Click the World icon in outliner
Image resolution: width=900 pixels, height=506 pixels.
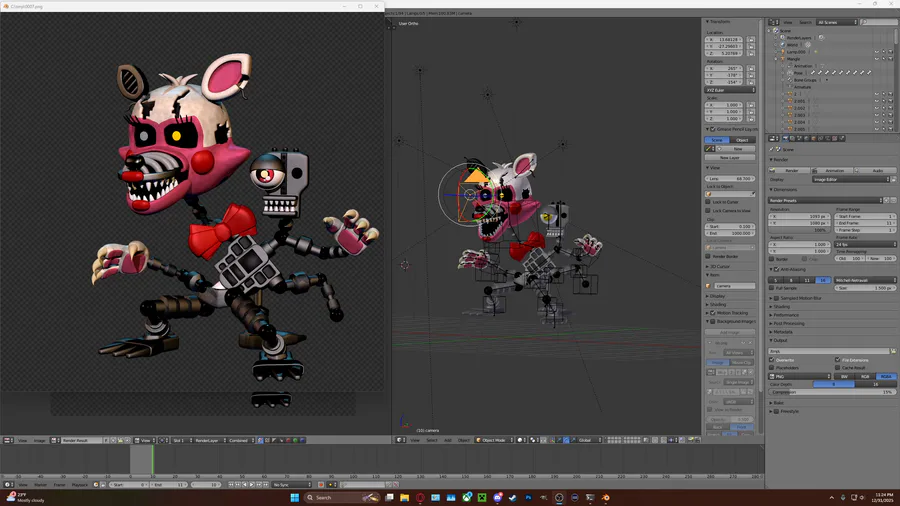click(x=782, y=45)
